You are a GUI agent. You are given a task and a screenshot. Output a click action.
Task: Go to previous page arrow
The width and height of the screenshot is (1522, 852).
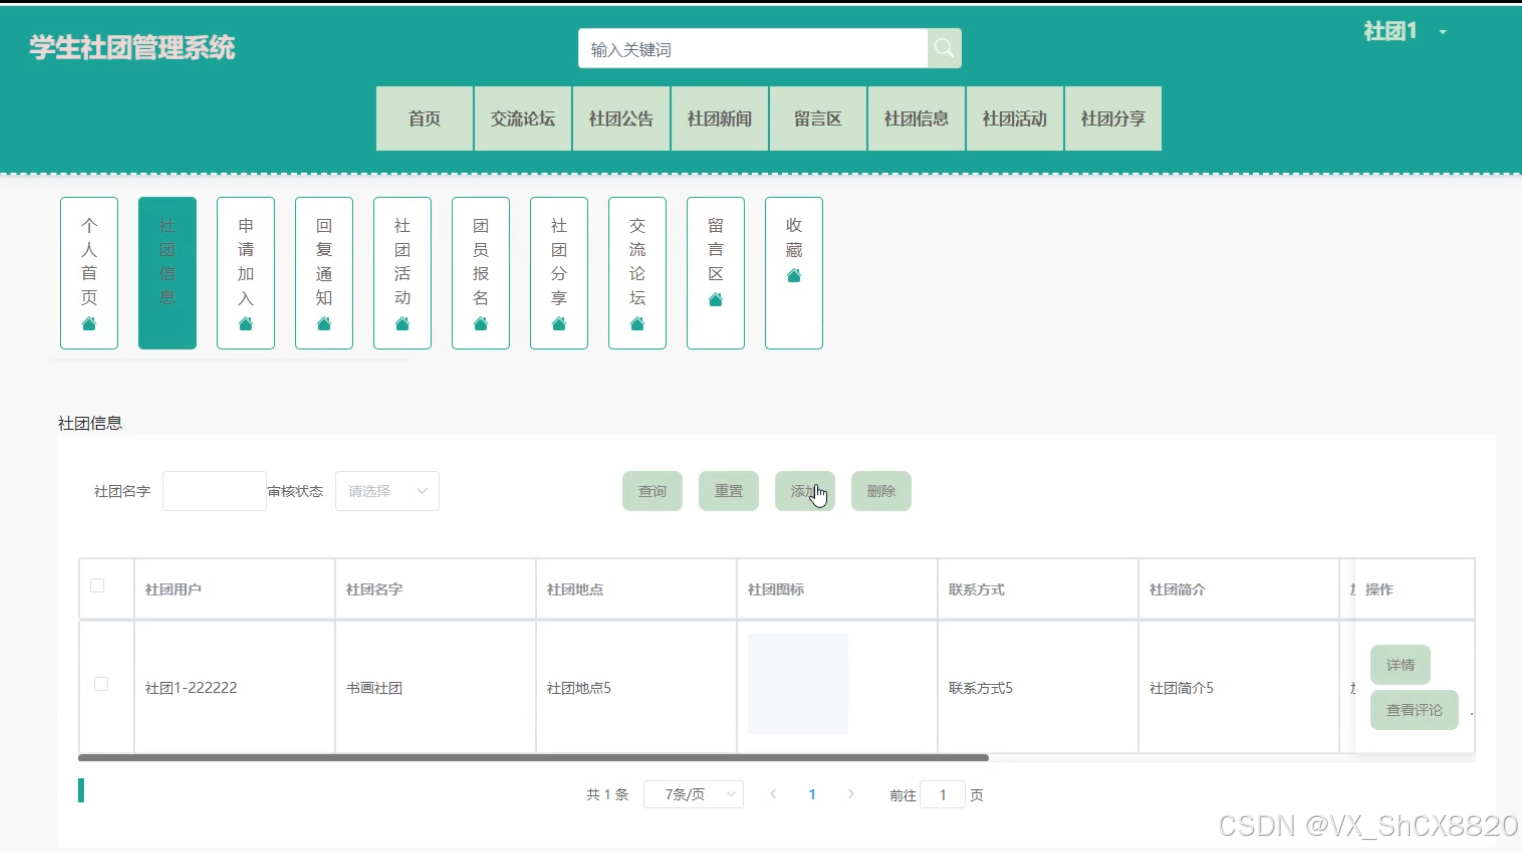773,794
